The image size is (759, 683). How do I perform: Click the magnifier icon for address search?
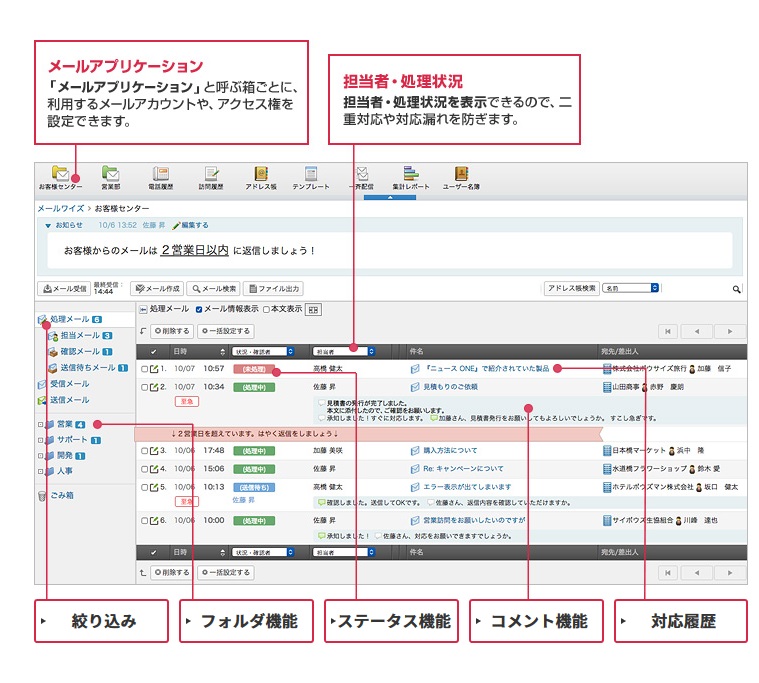tap(736, 289)
